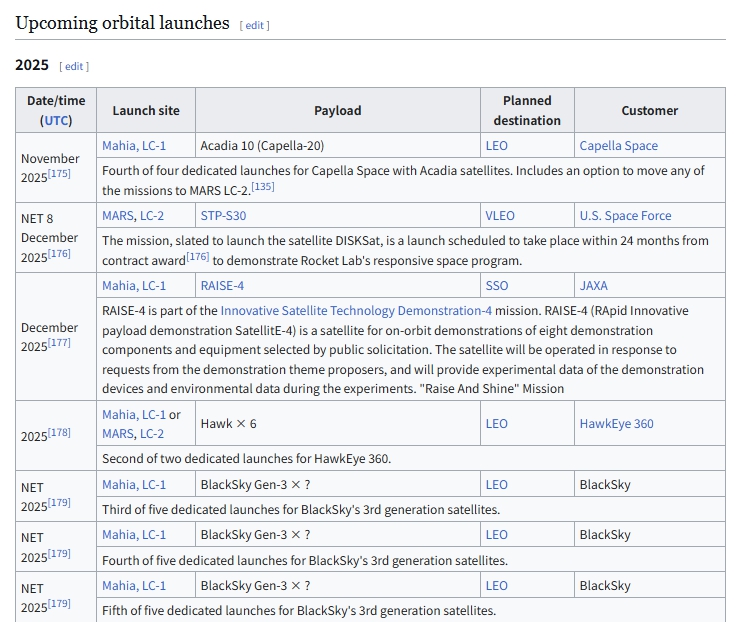Select the Customer column header
The height and width of the screenshot is (622, 740).
click(x=650, y=110)
